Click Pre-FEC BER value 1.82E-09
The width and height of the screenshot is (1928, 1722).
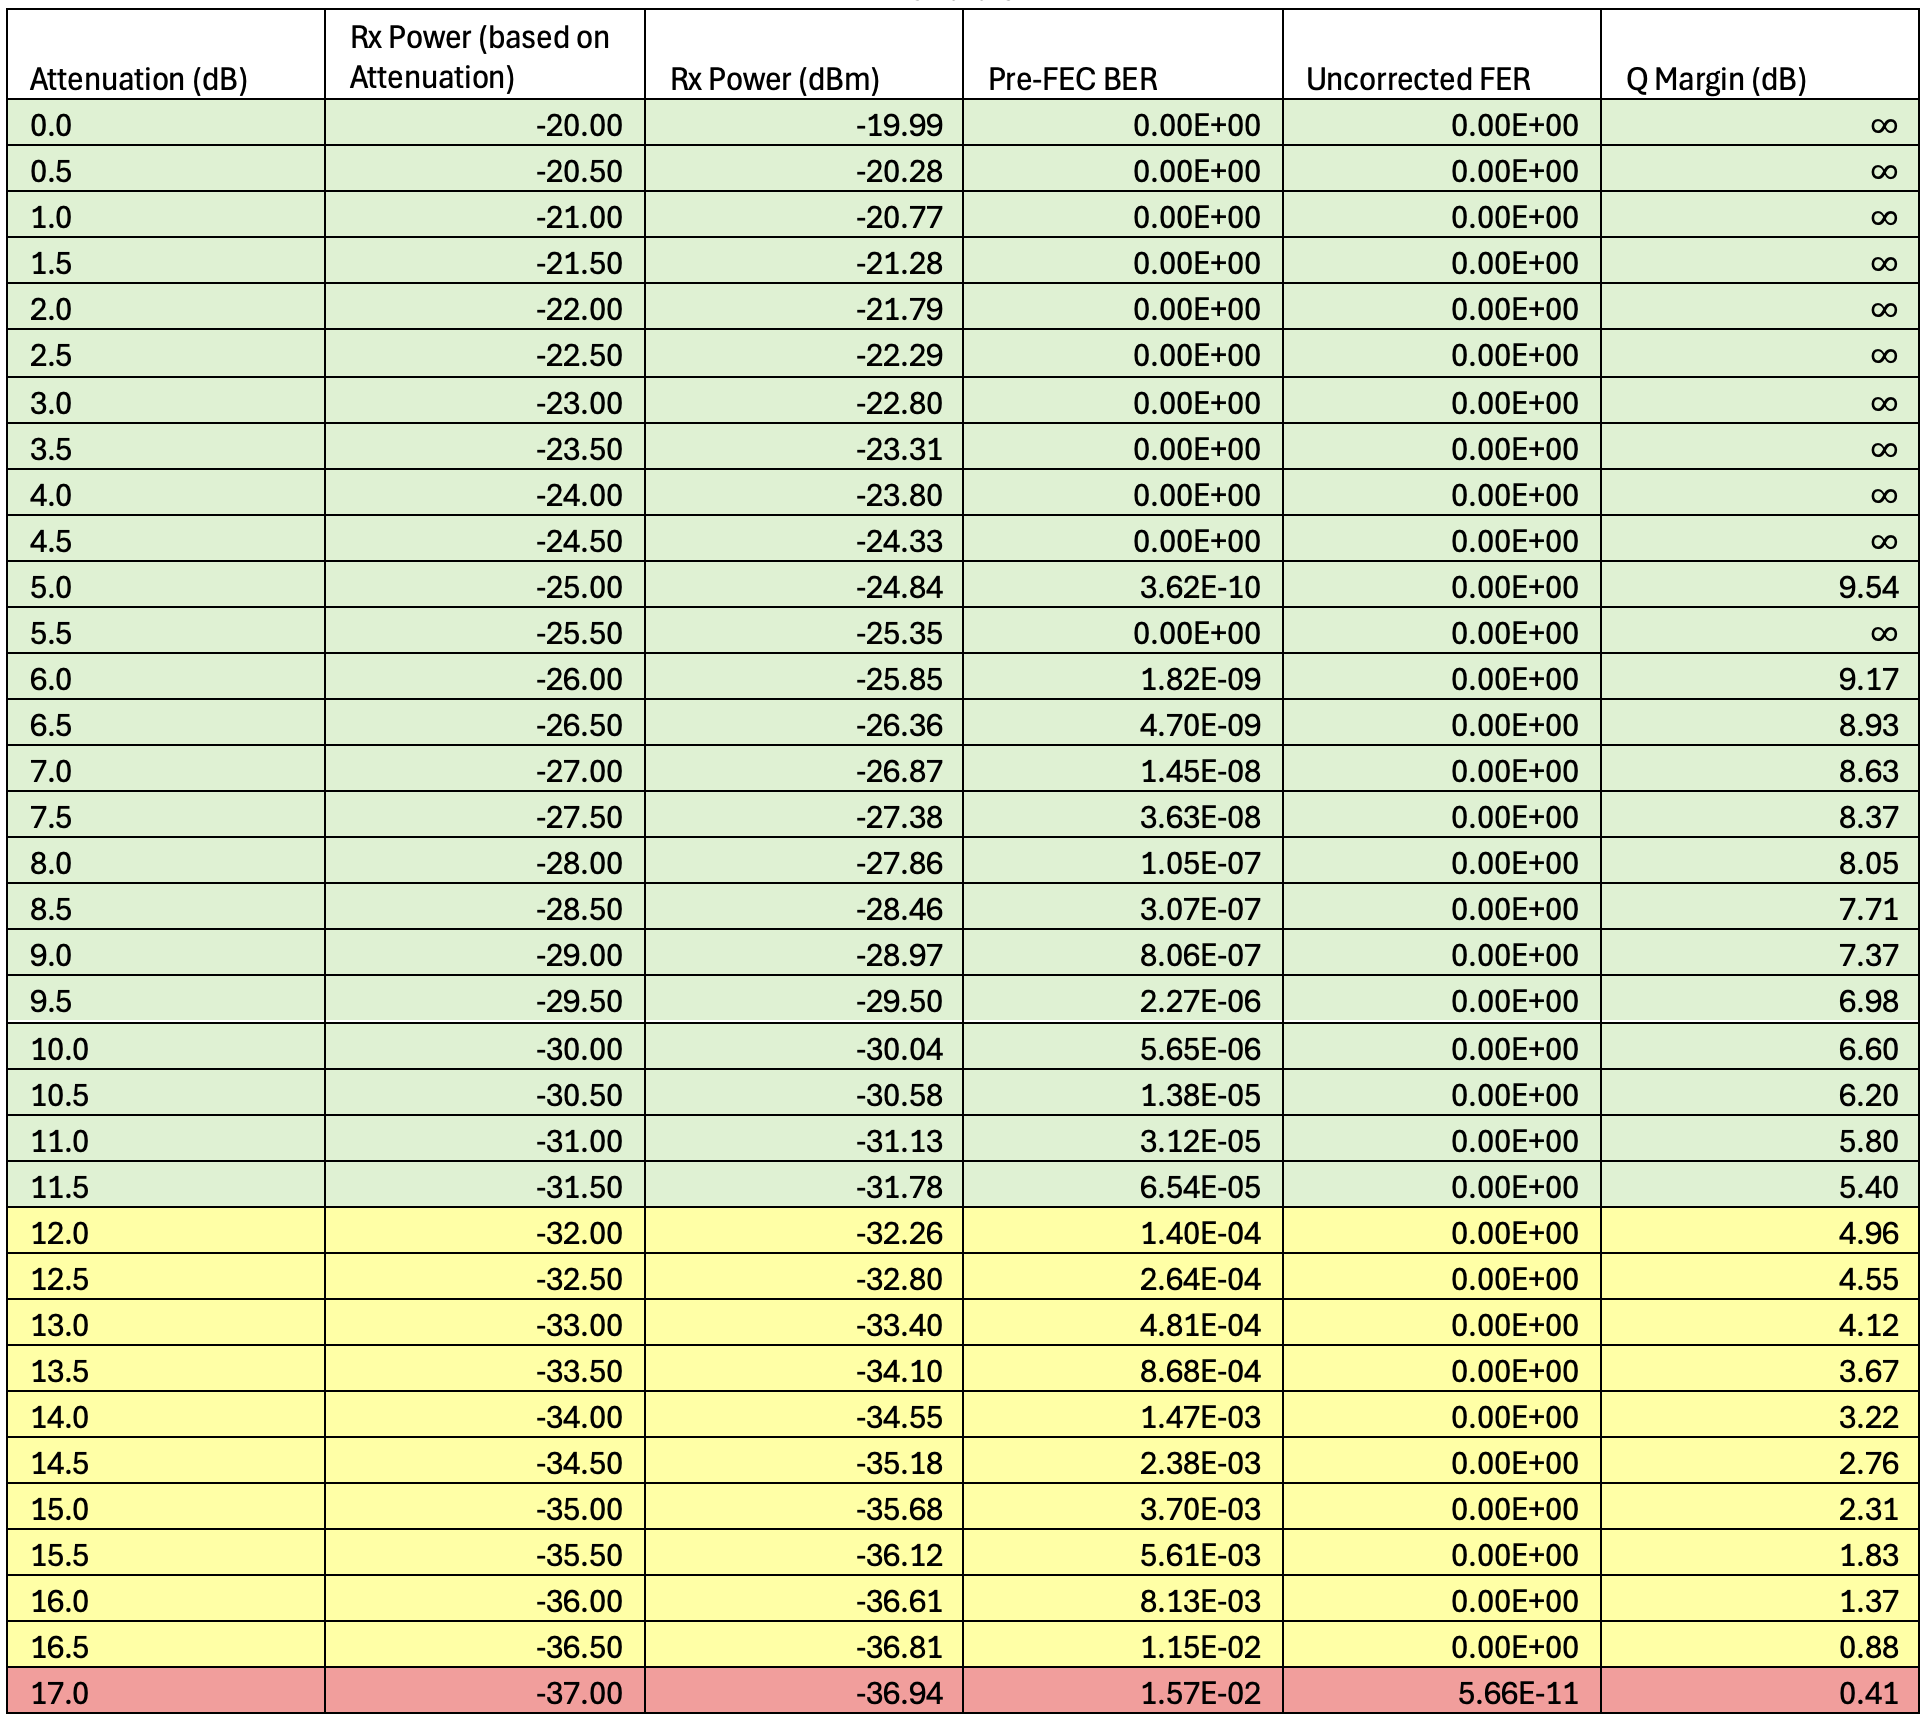tap(1123, 677)
